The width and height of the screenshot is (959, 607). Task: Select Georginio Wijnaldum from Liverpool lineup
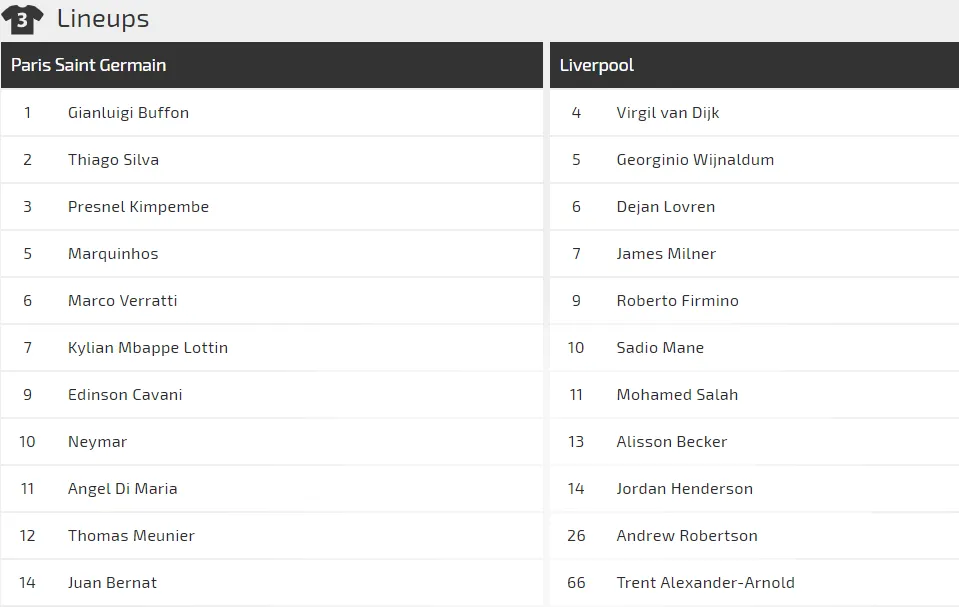754,160
